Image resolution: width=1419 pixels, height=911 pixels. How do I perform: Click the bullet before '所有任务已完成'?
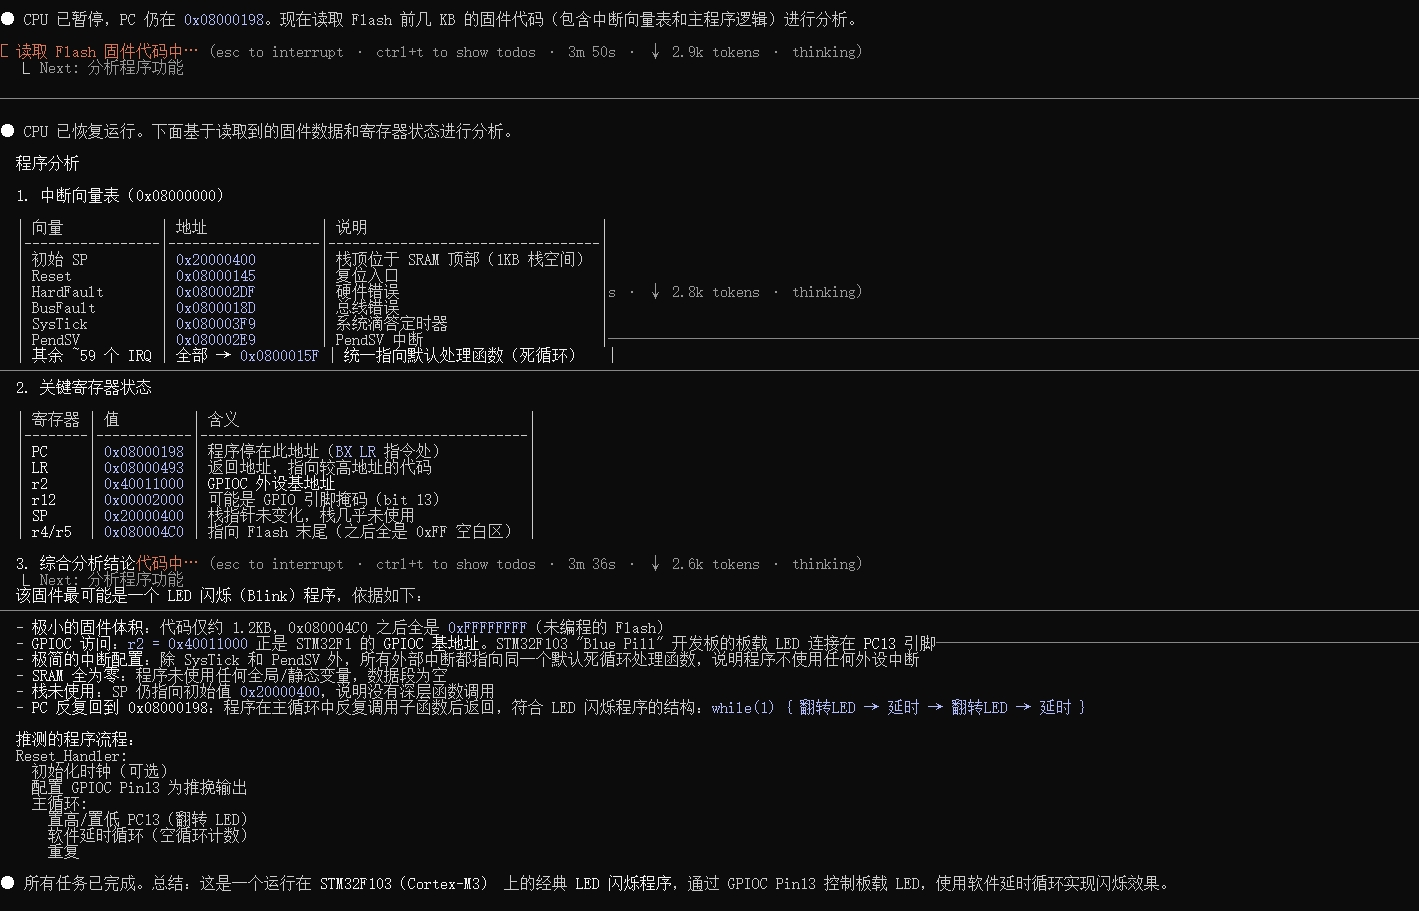7,883
